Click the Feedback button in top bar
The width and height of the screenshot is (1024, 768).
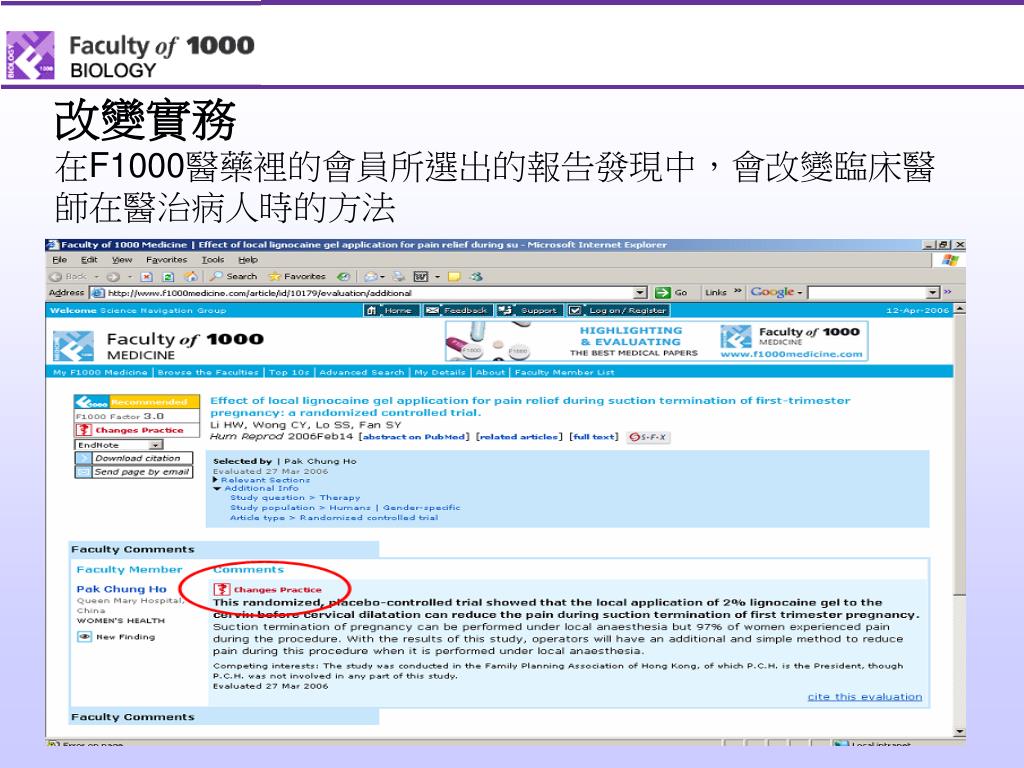coord(457,310)
